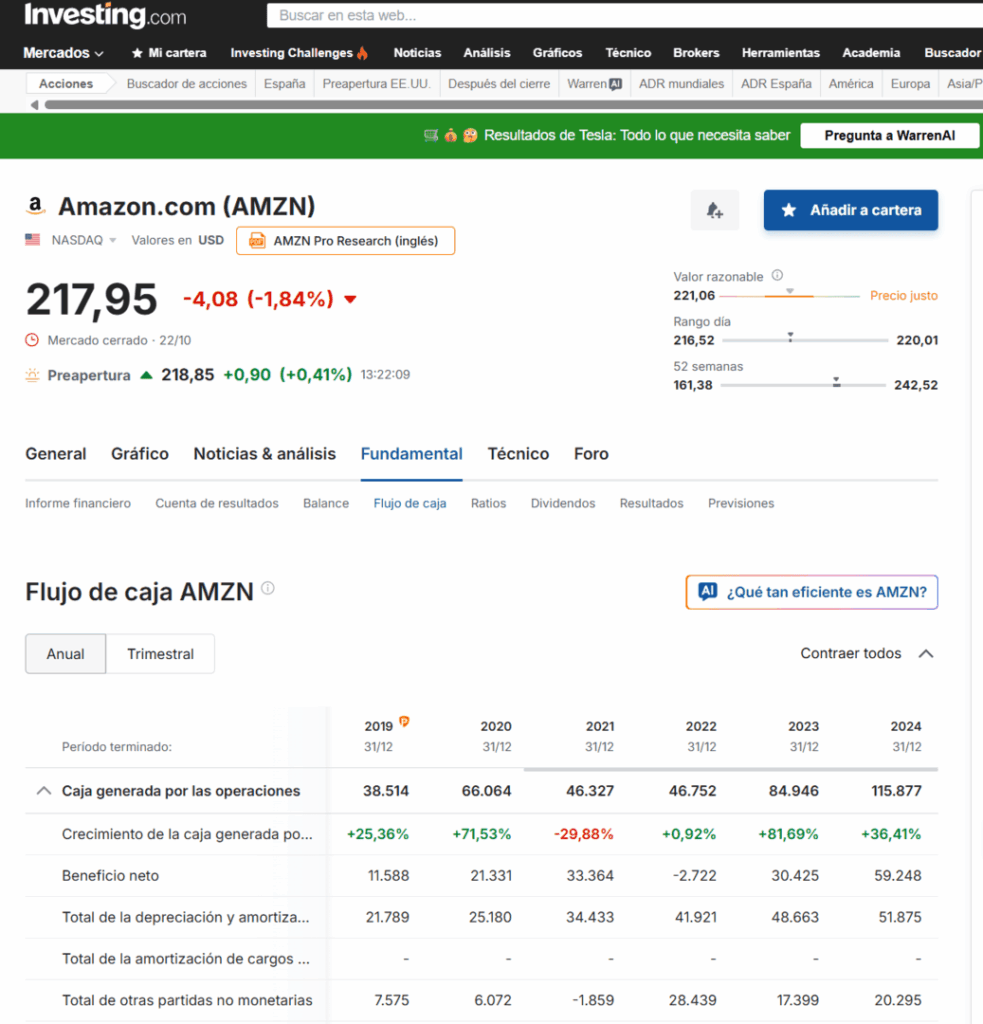Click the info icon next to Flujo de caja AMZN

pyautogui.click(x=268, y=589)
